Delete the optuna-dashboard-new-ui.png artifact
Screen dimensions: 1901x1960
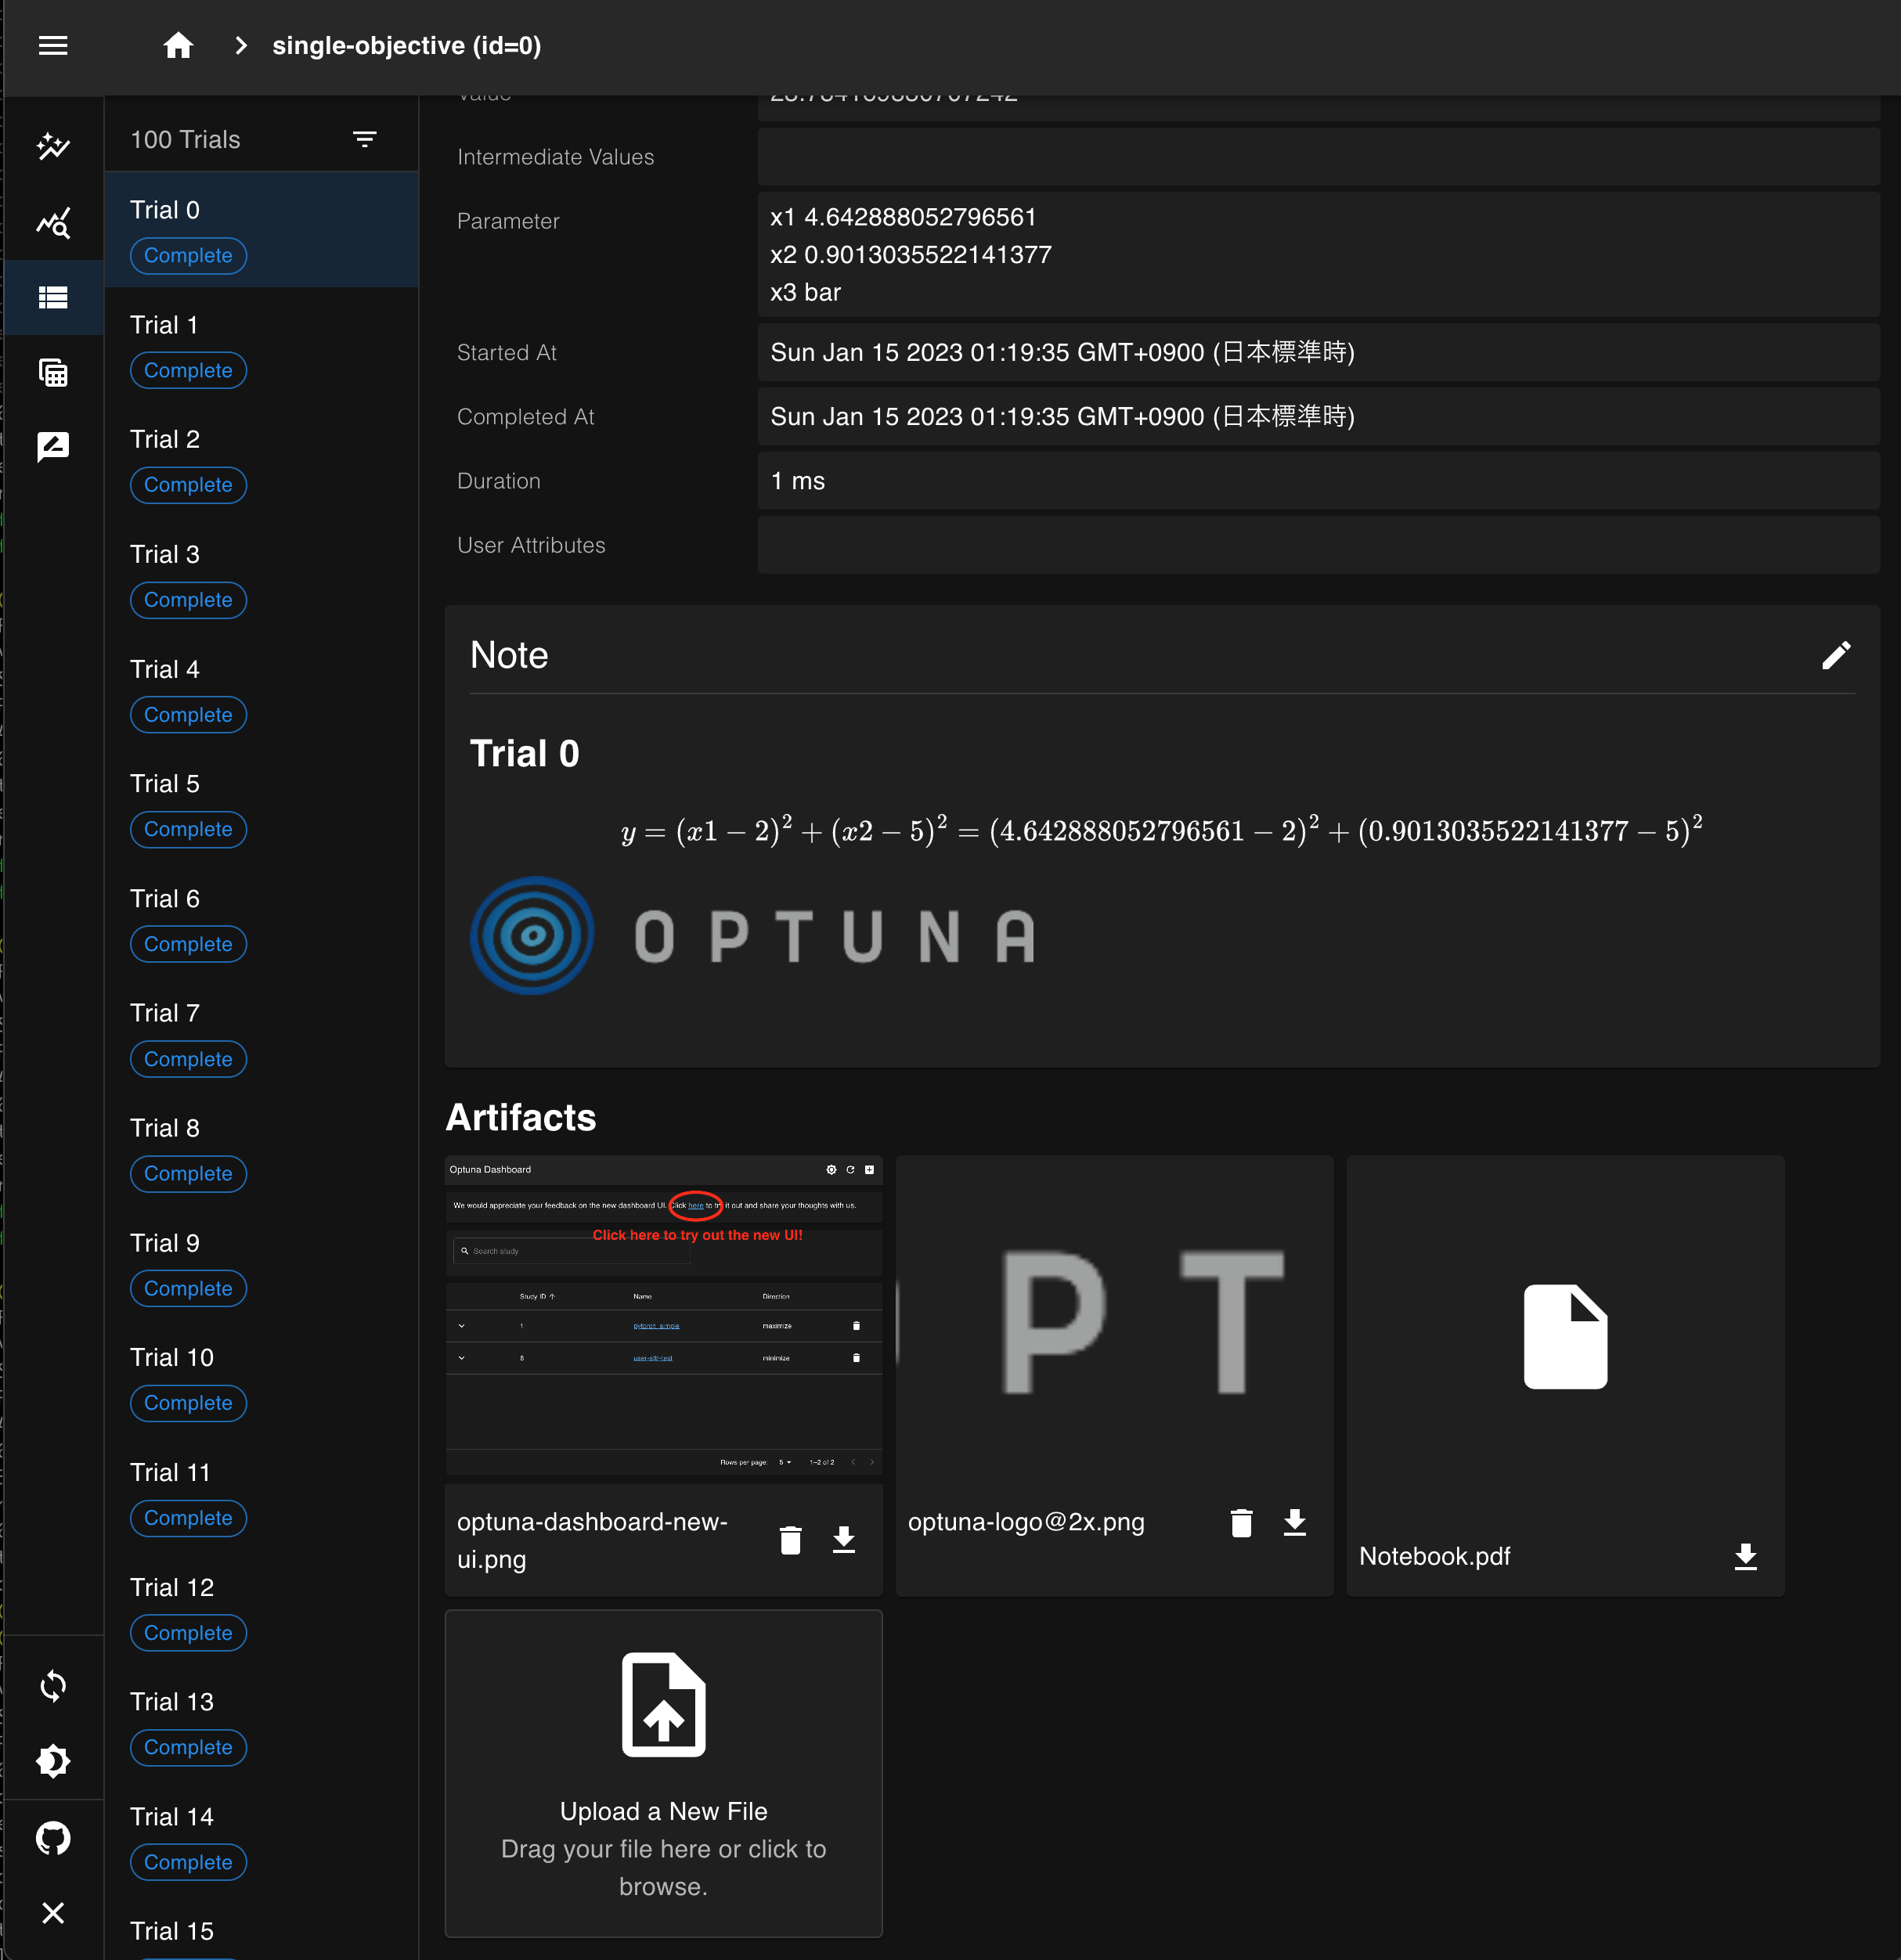point(791,1540)
